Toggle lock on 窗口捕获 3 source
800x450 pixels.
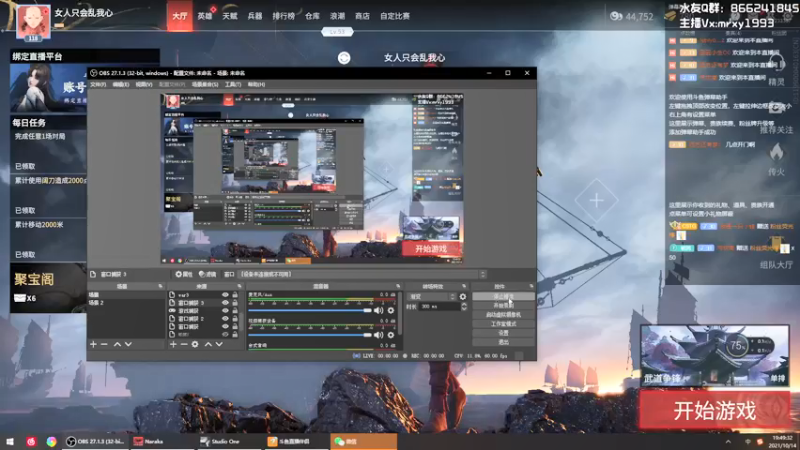click(235, 303)
